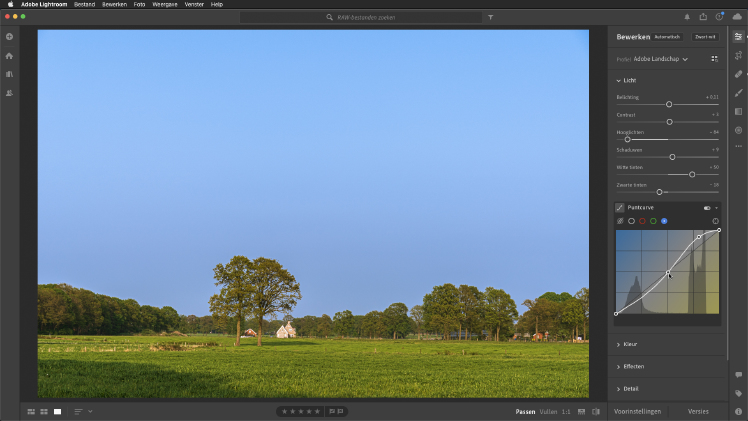Set zoom to Vullen
This screenshot has height=421, width=748.
(x=548, y=411)
